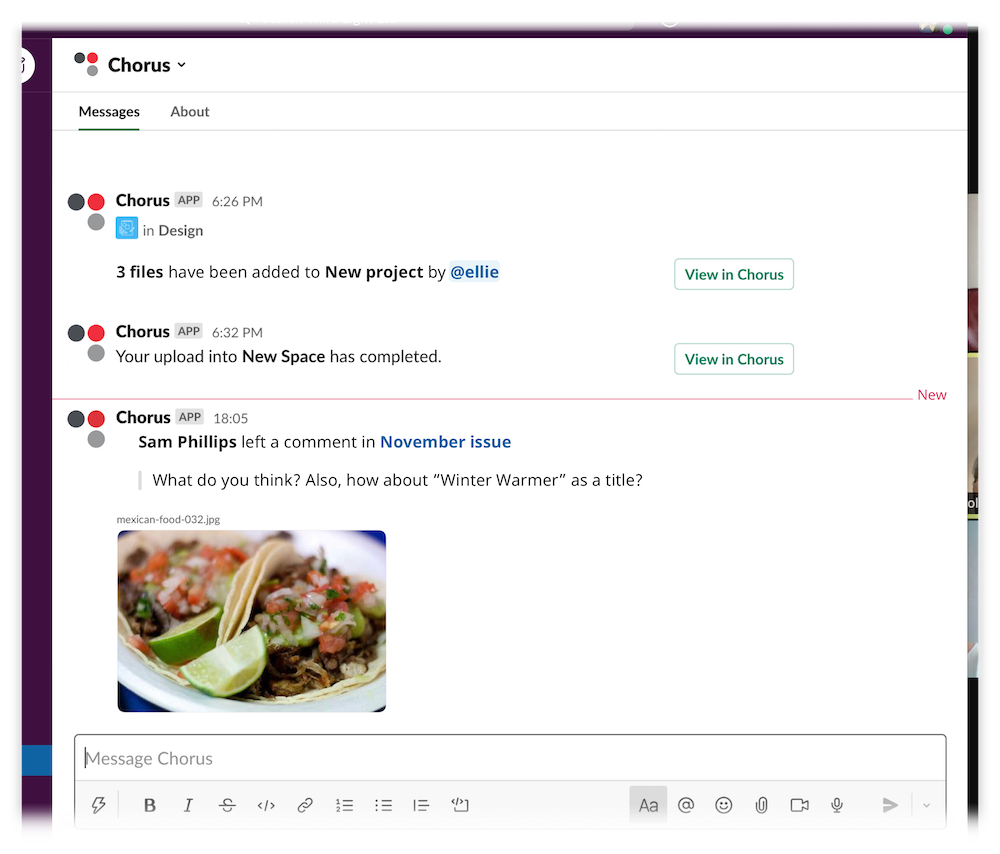The width and height of the screenshot is (1000, 854).
Task: Record a video clip
Action: (799, 806)
